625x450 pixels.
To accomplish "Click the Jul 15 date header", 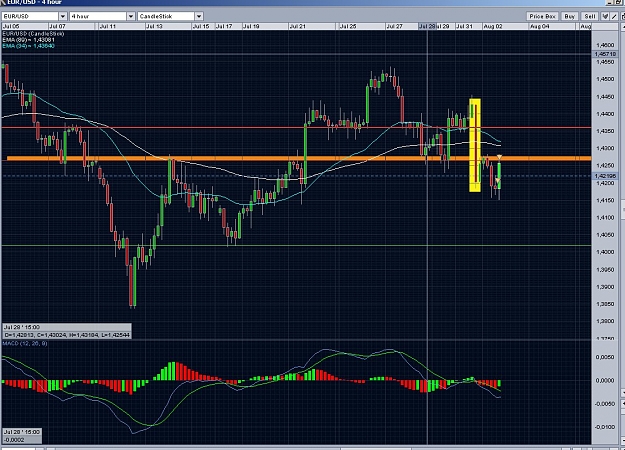I will tap(201, 26).
